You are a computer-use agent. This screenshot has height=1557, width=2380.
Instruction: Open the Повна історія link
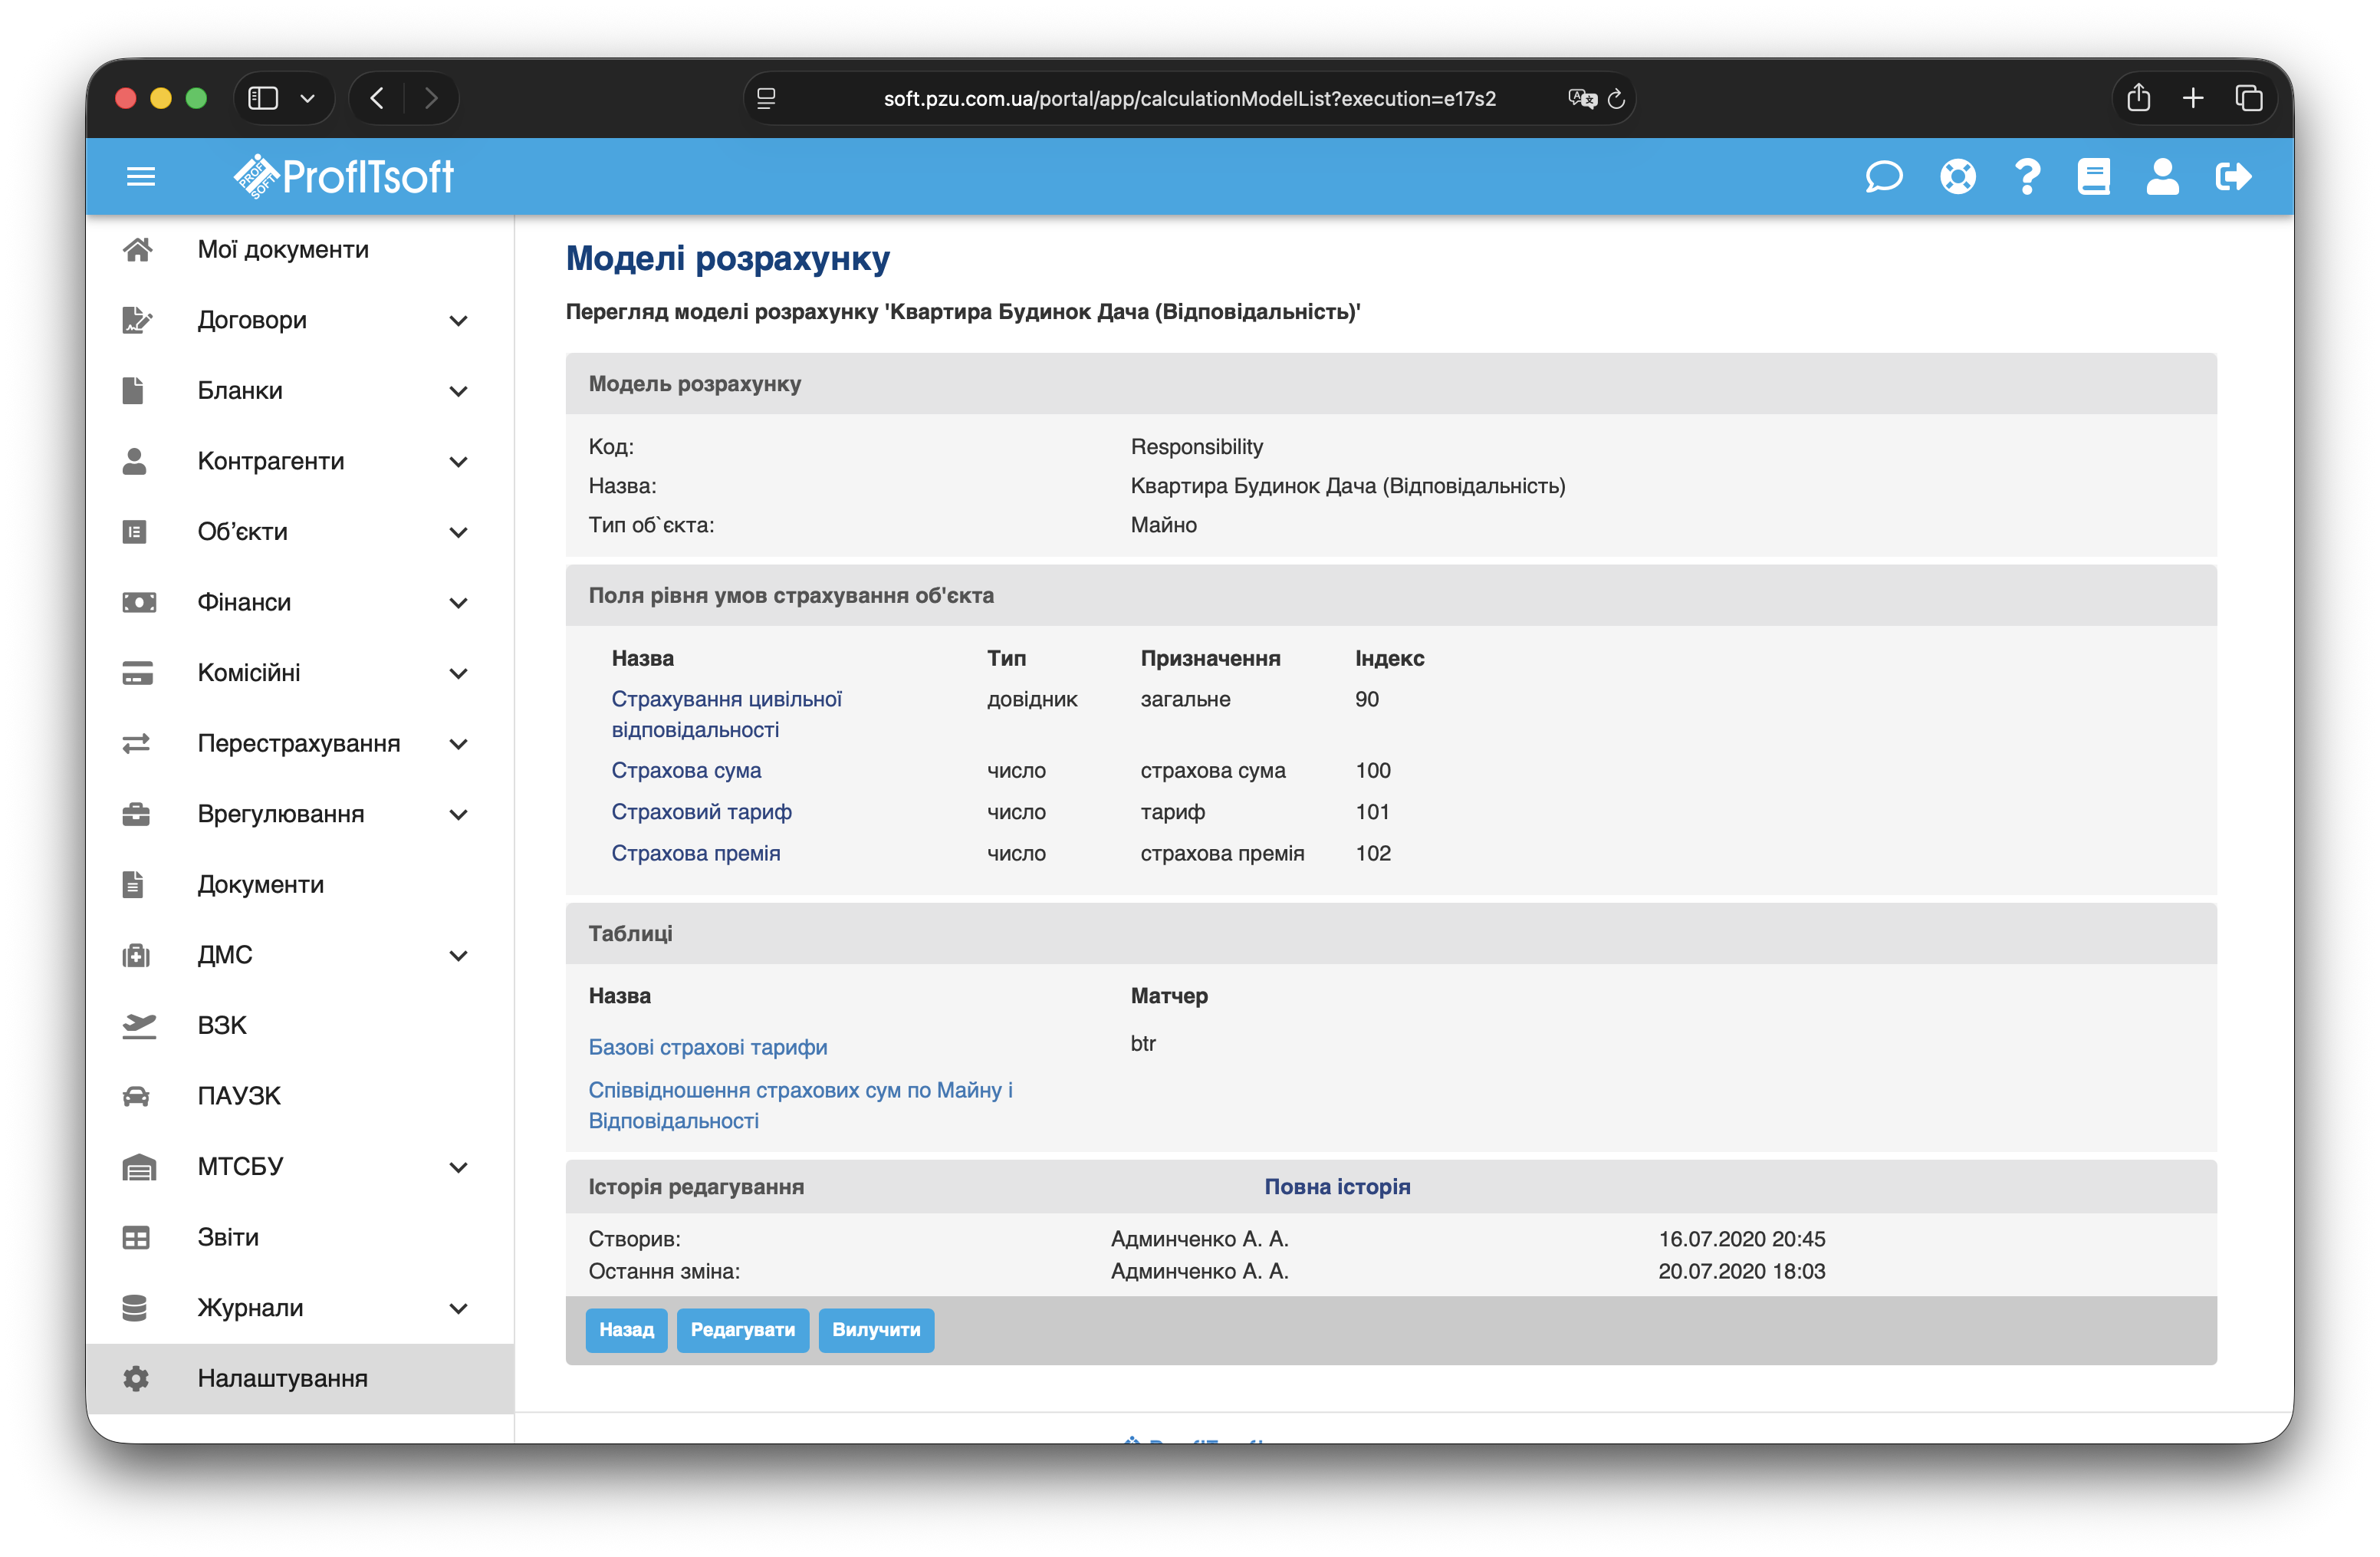click(x=1337, y=1187)
